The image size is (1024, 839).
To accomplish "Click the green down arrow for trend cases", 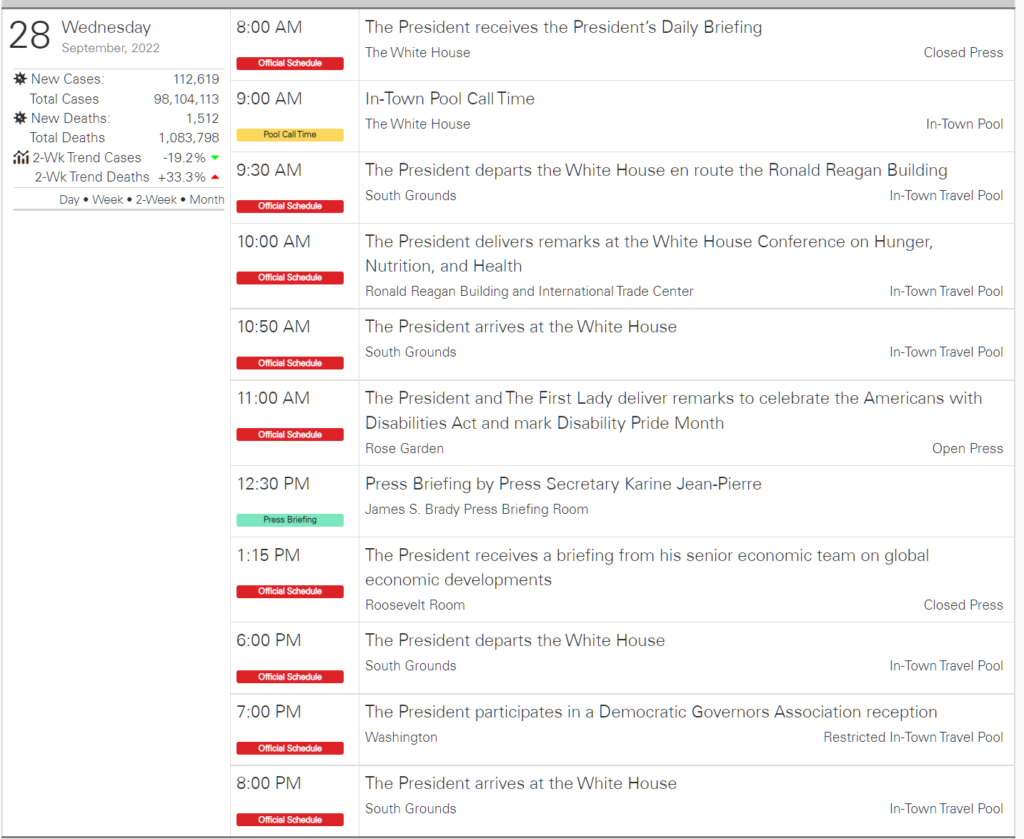I will point(214,158).
